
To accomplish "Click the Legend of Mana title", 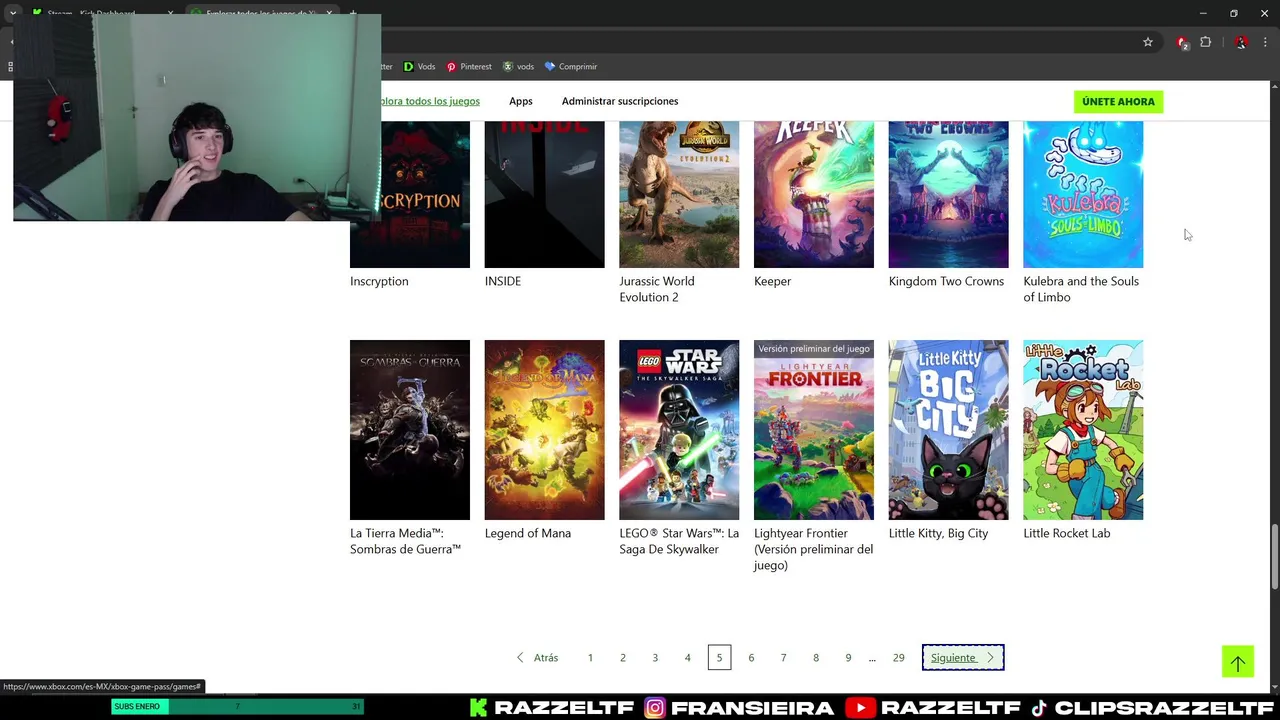I will (528, 533).
